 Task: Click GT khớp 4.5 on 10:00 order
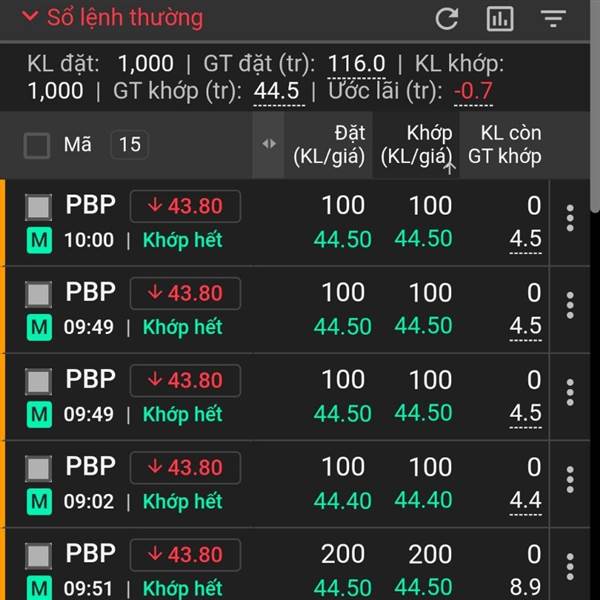525,239
